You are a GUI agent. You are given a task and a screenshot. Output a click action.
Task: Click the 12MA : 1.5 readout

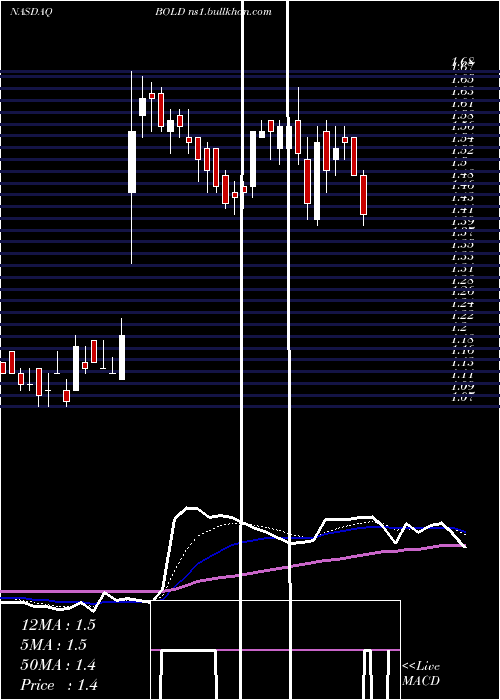tap(58, 625)
